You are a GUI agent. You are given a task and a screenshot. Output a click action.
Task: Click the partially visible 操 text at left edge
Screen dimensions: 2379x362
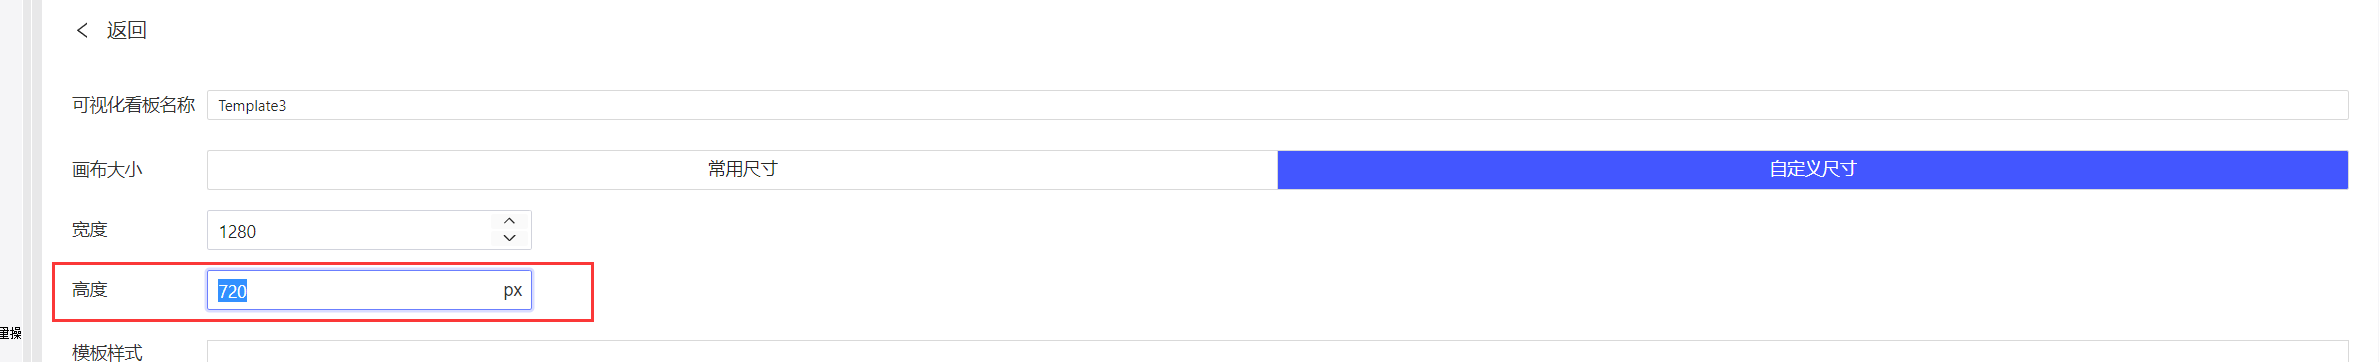pyautogui.click(x=15, y=333)
